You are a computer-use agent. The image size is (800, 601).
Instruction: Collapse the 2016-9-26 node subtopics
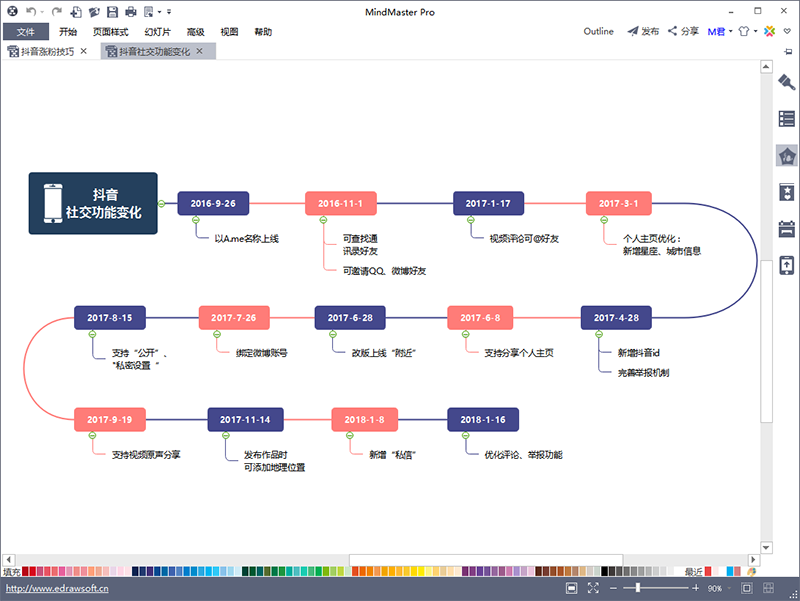click(196, 220)
